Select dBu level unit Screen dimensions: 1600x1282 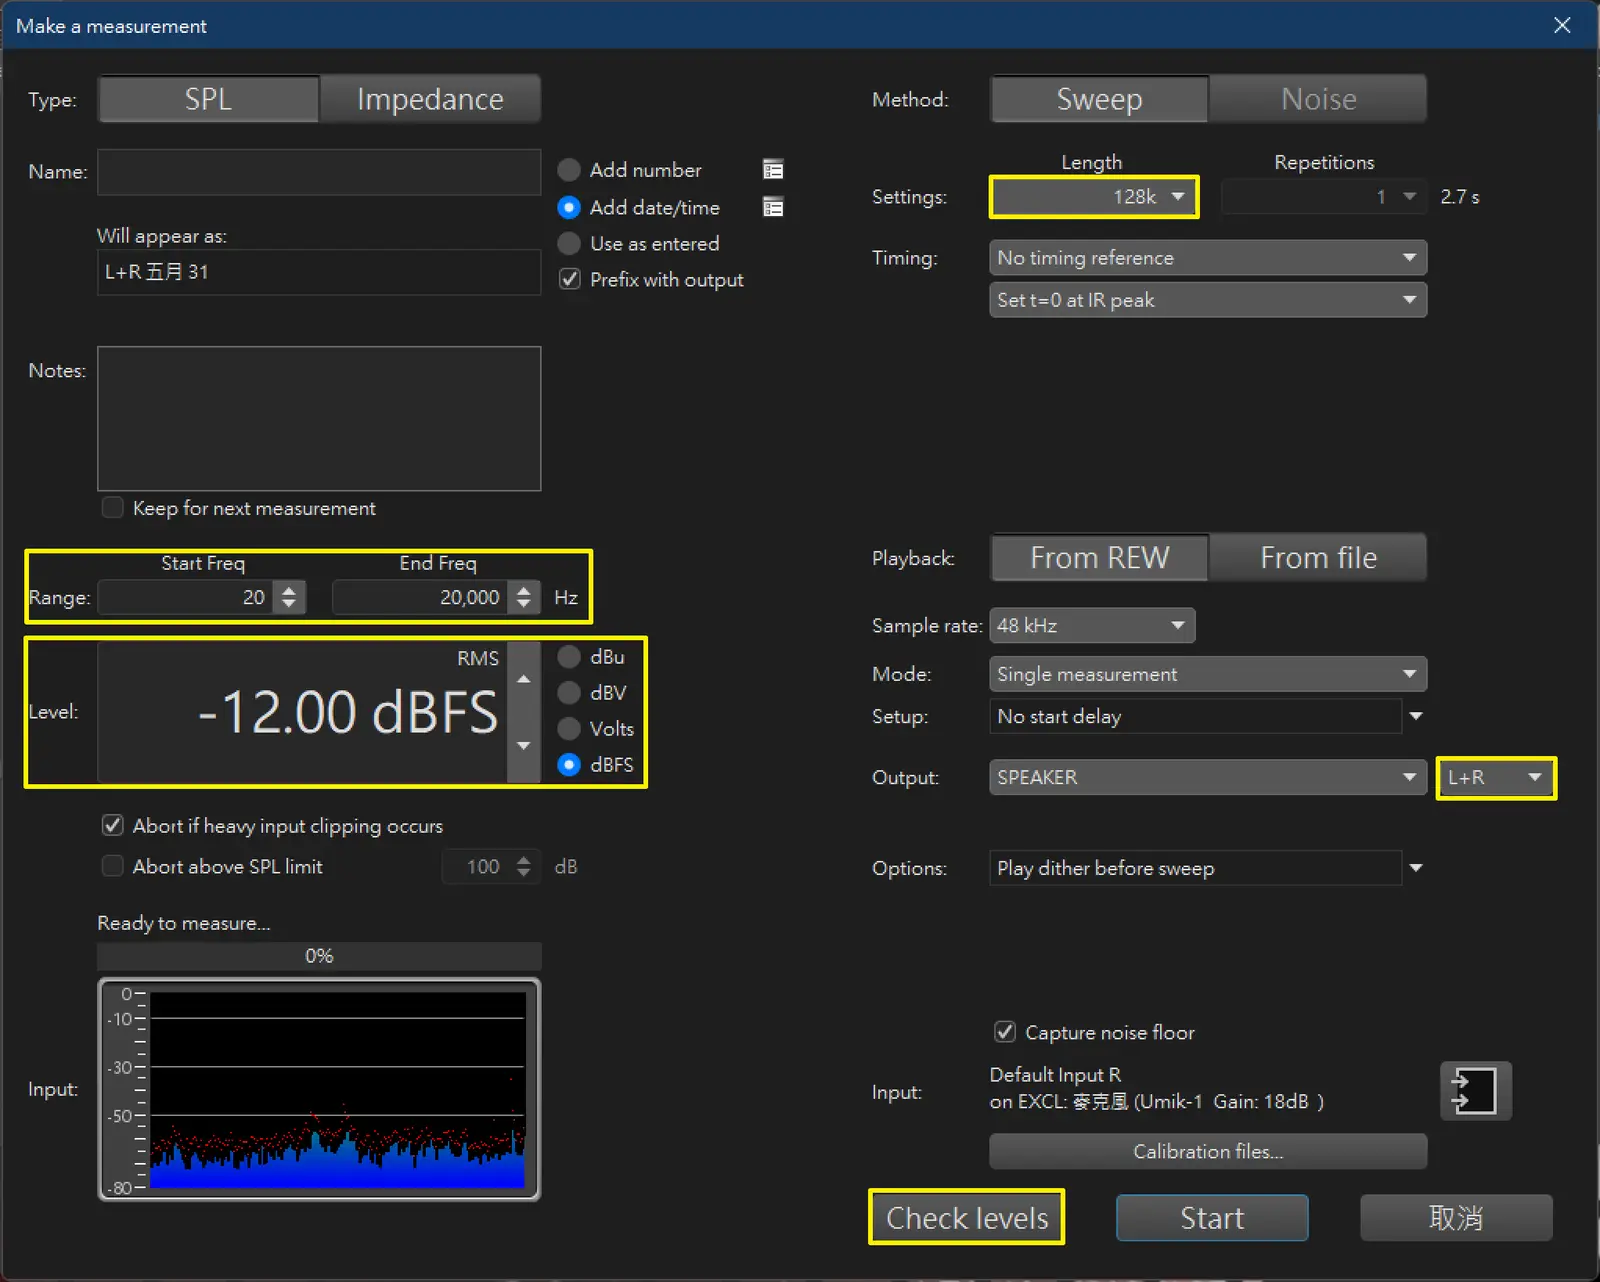pyautogui.click(x=569, y=657)
